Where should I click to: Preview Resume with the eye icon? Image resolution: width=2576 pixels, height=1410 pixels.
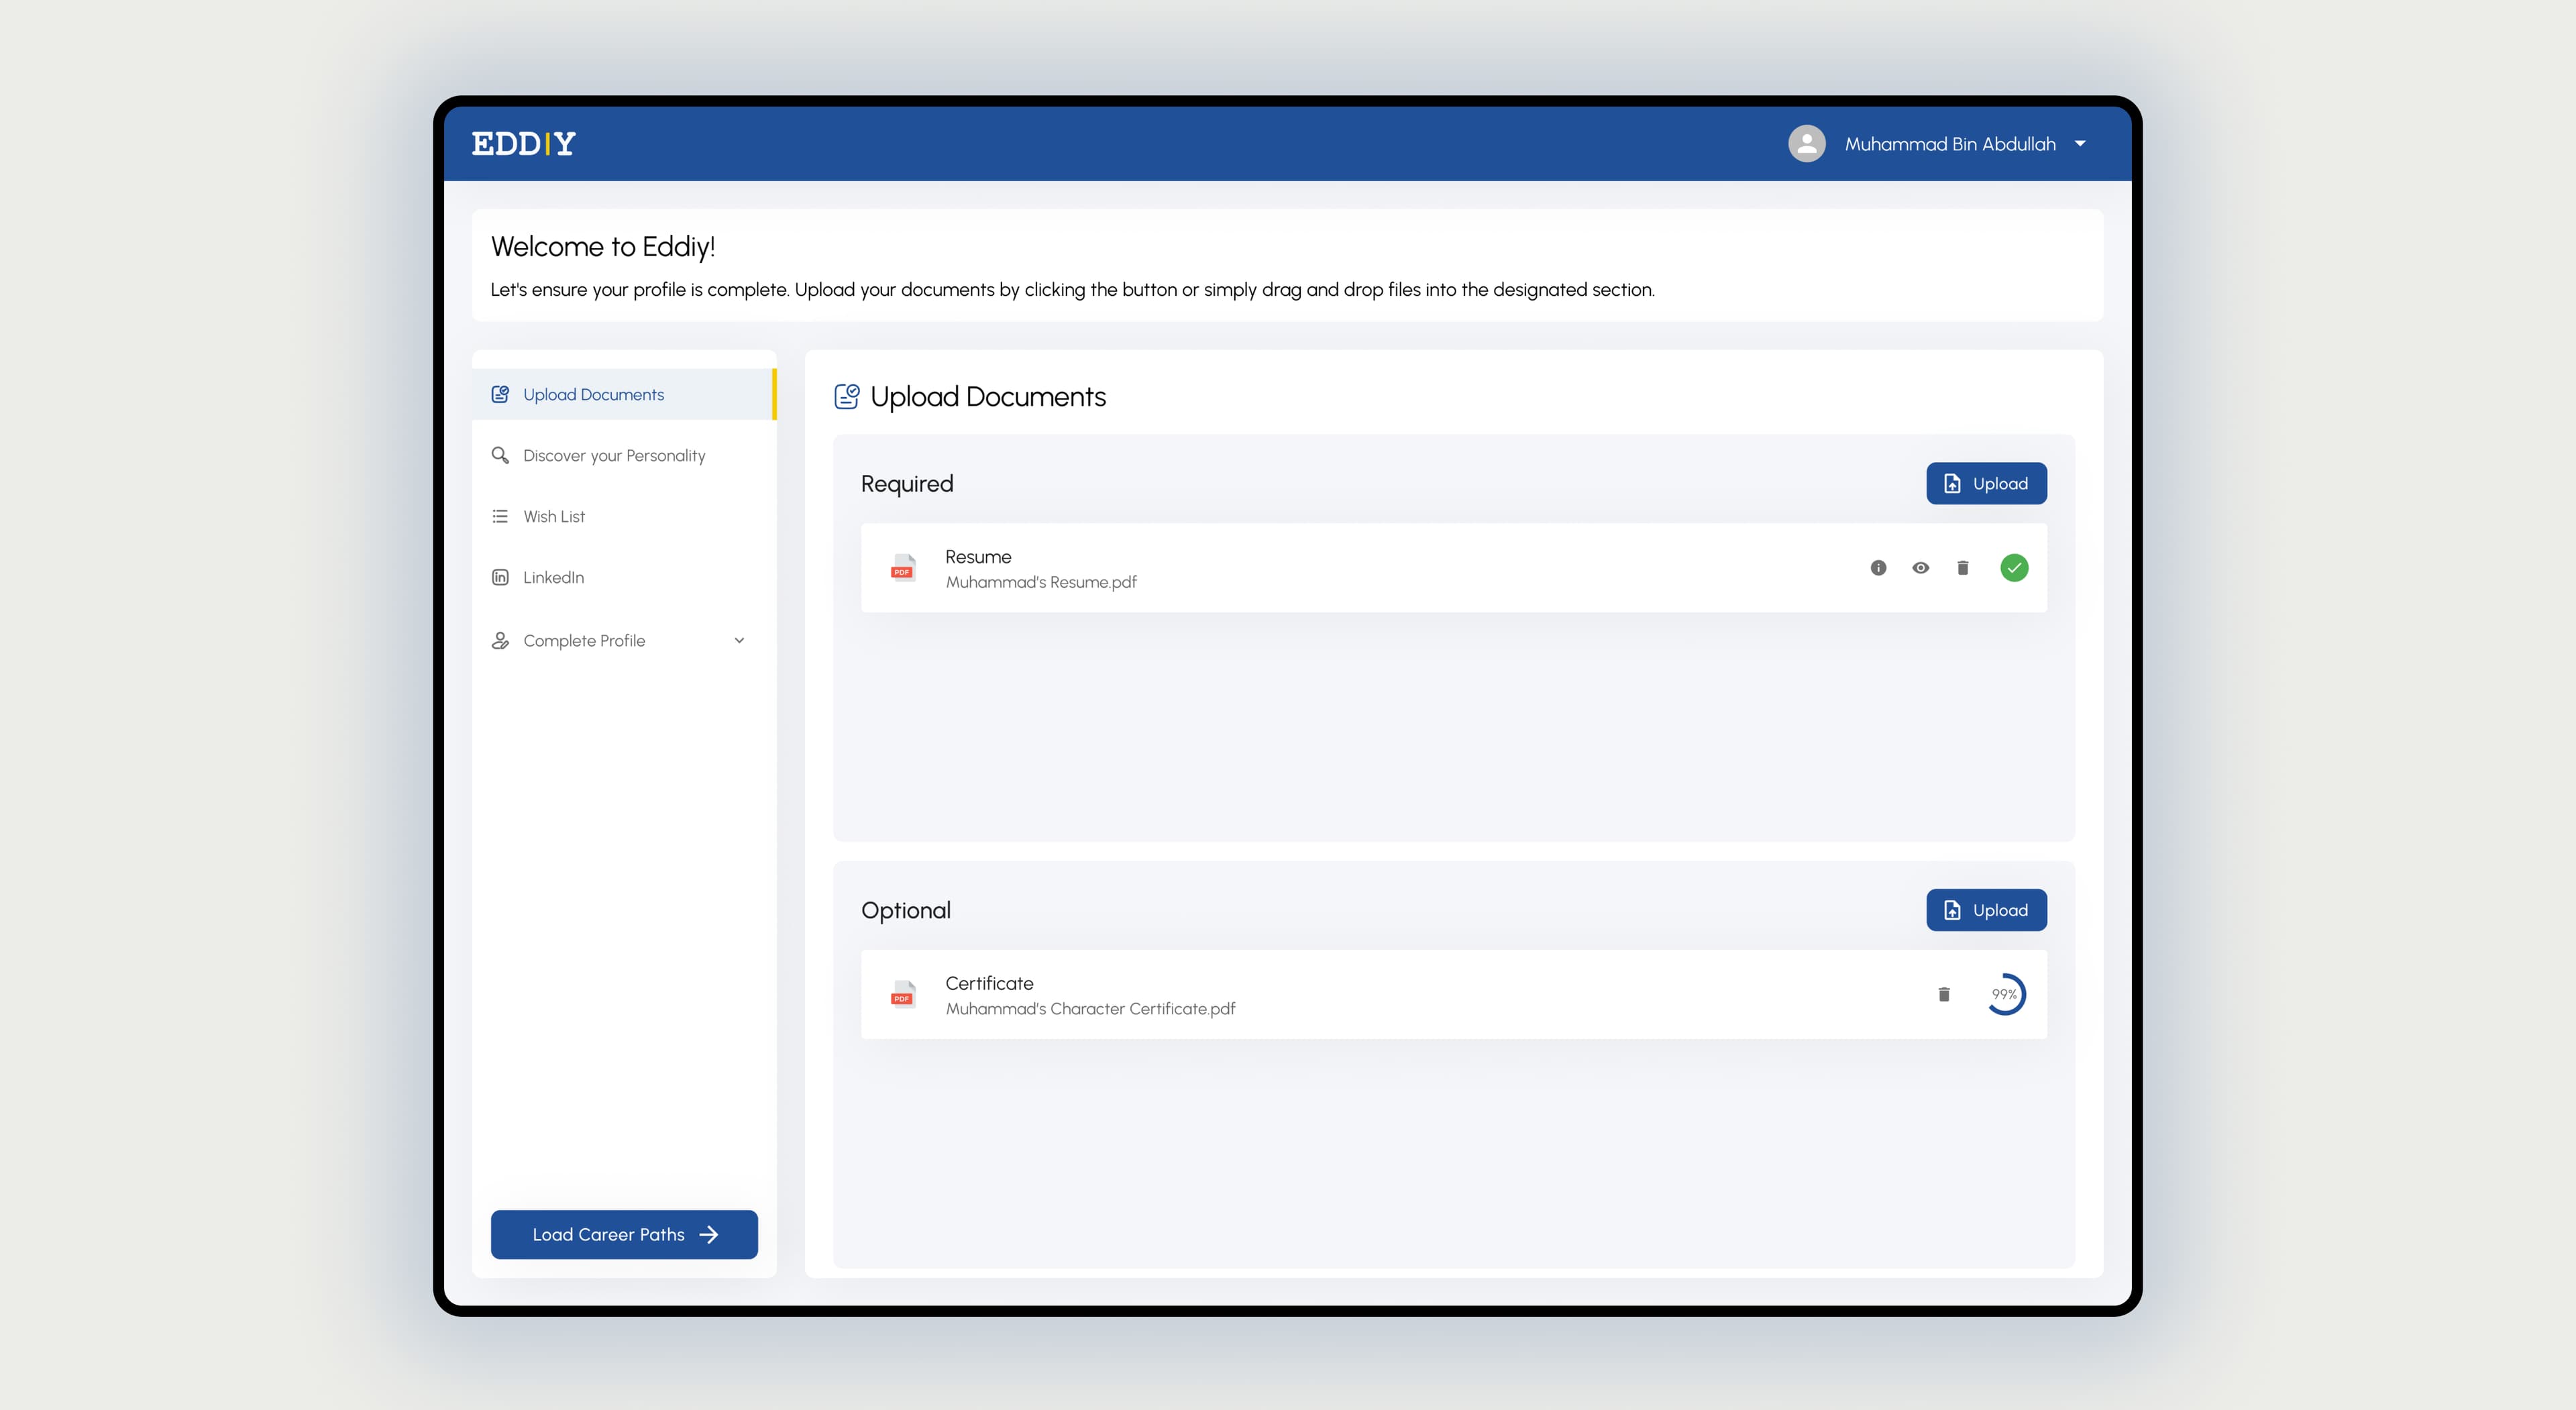coord(1920,568)
